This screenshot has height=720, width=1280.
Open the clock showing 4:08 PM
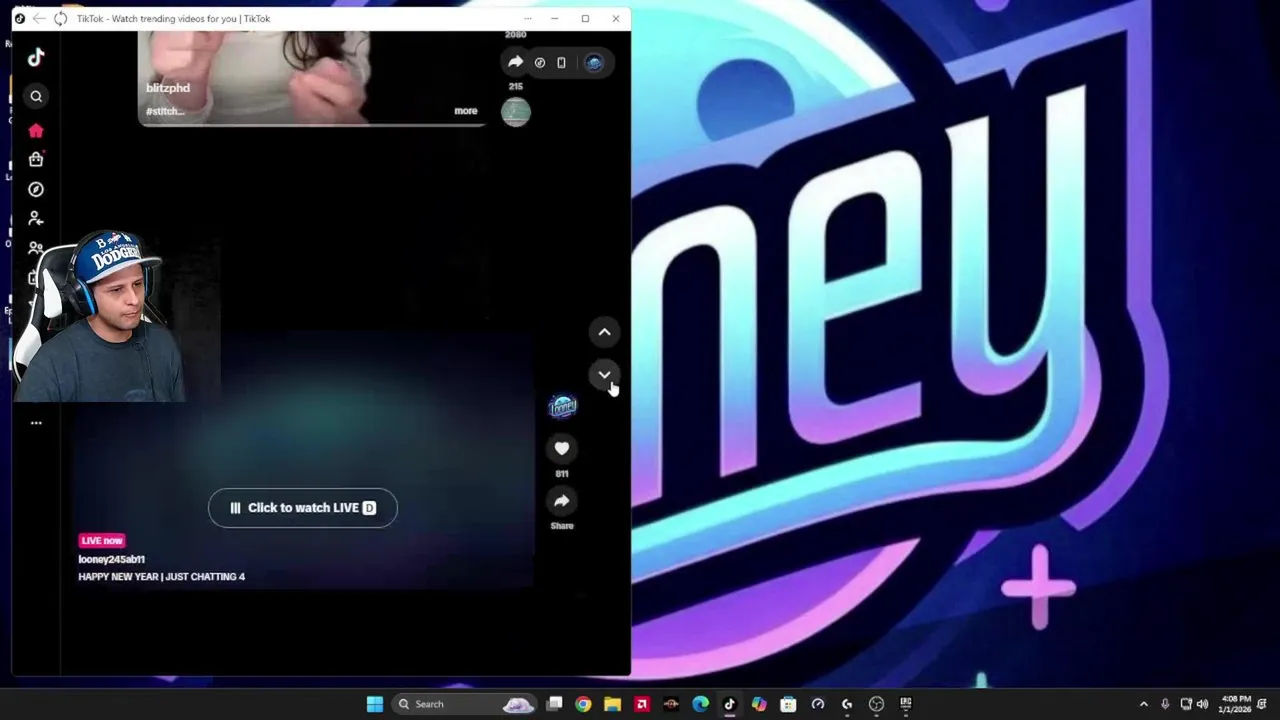1237,704
